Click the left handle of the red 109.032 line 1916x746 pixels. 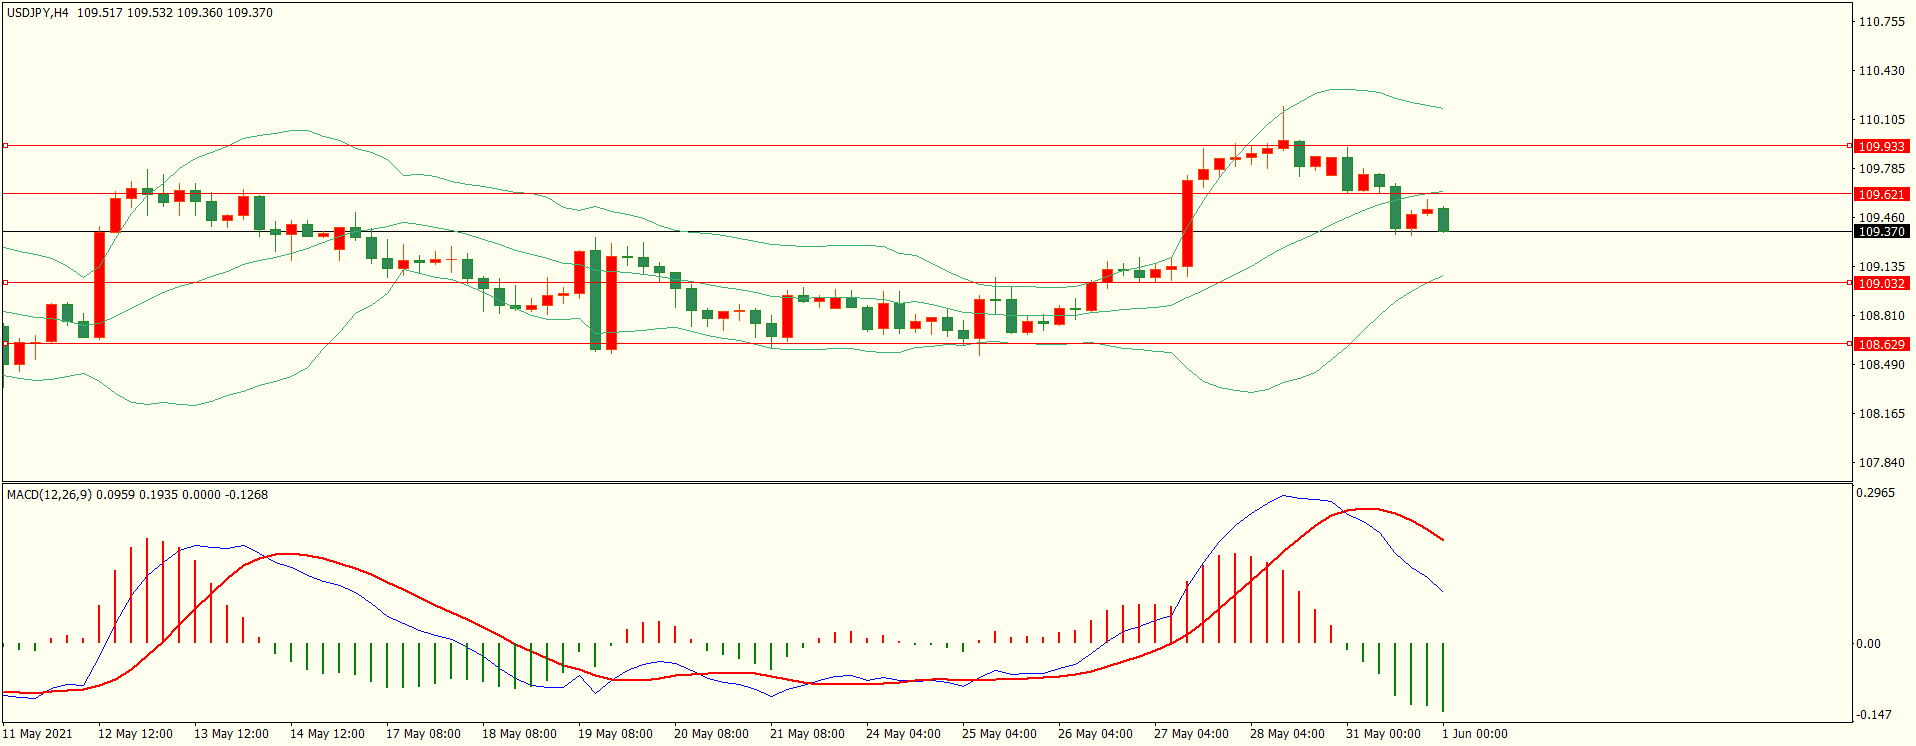click(x=5, y=283)
